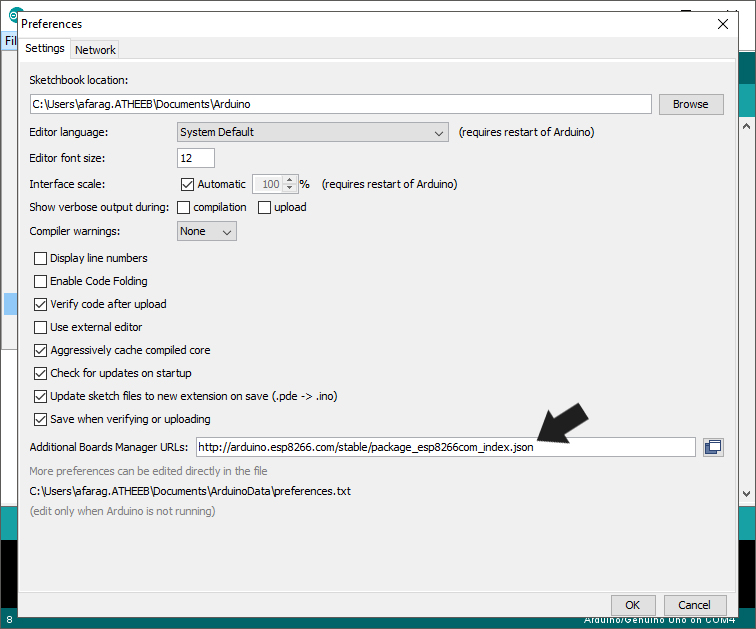Click the Browse button for sketchbook location

[691, 104]
